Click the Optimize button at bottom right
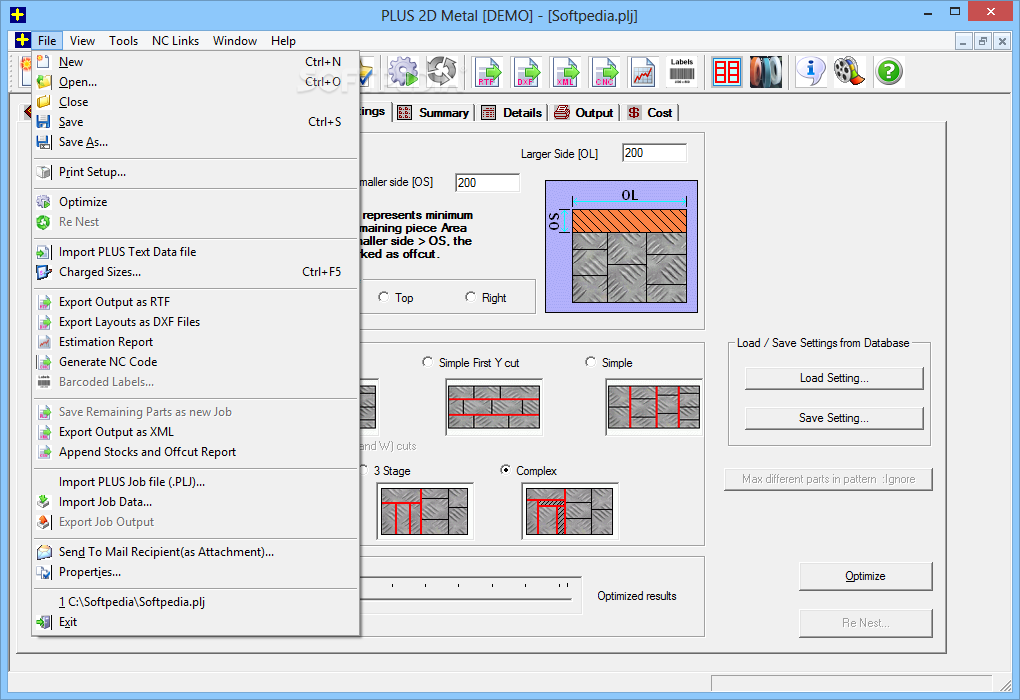The height and width of the screenshot is (700, 1020). click(865, 576)
